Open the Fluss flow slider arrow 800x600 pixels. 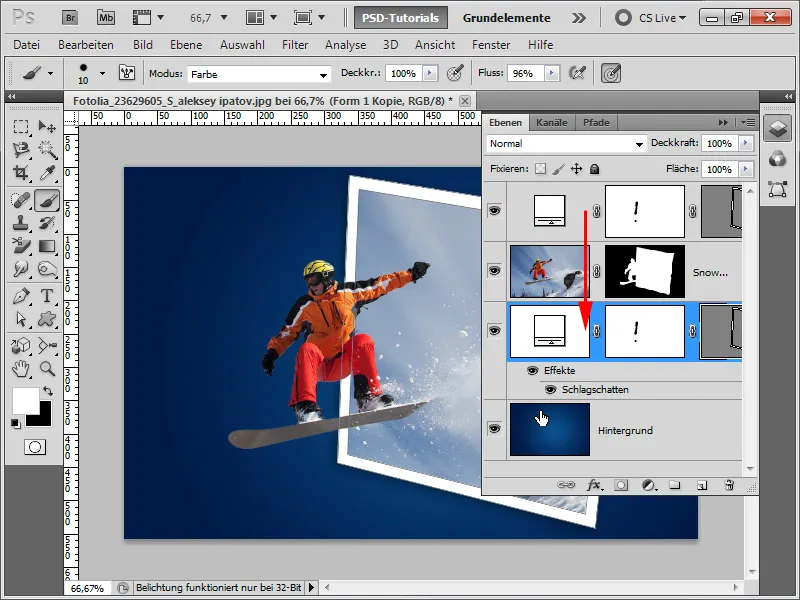pos(551,73)
